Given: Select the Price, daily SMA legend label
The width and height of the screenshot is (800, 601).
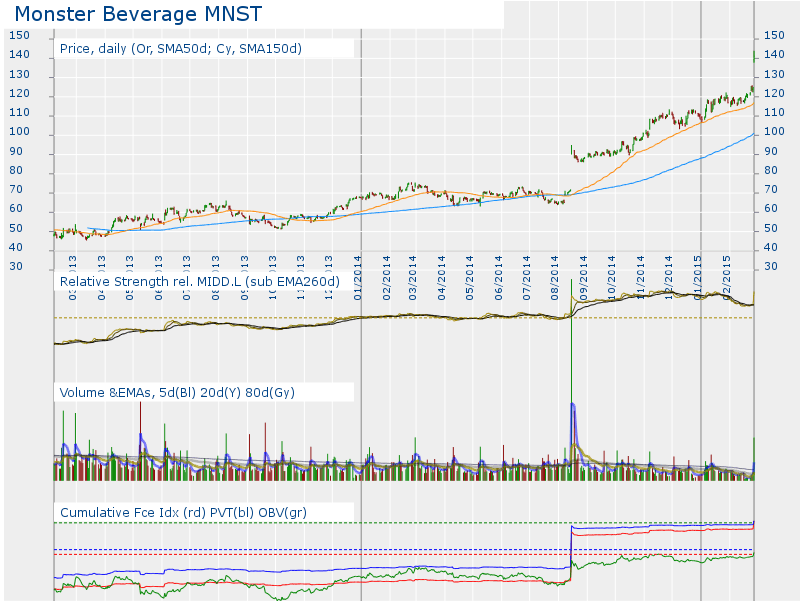Looking at the screenshot, I should pyautogui.click(x=181, y=48).
